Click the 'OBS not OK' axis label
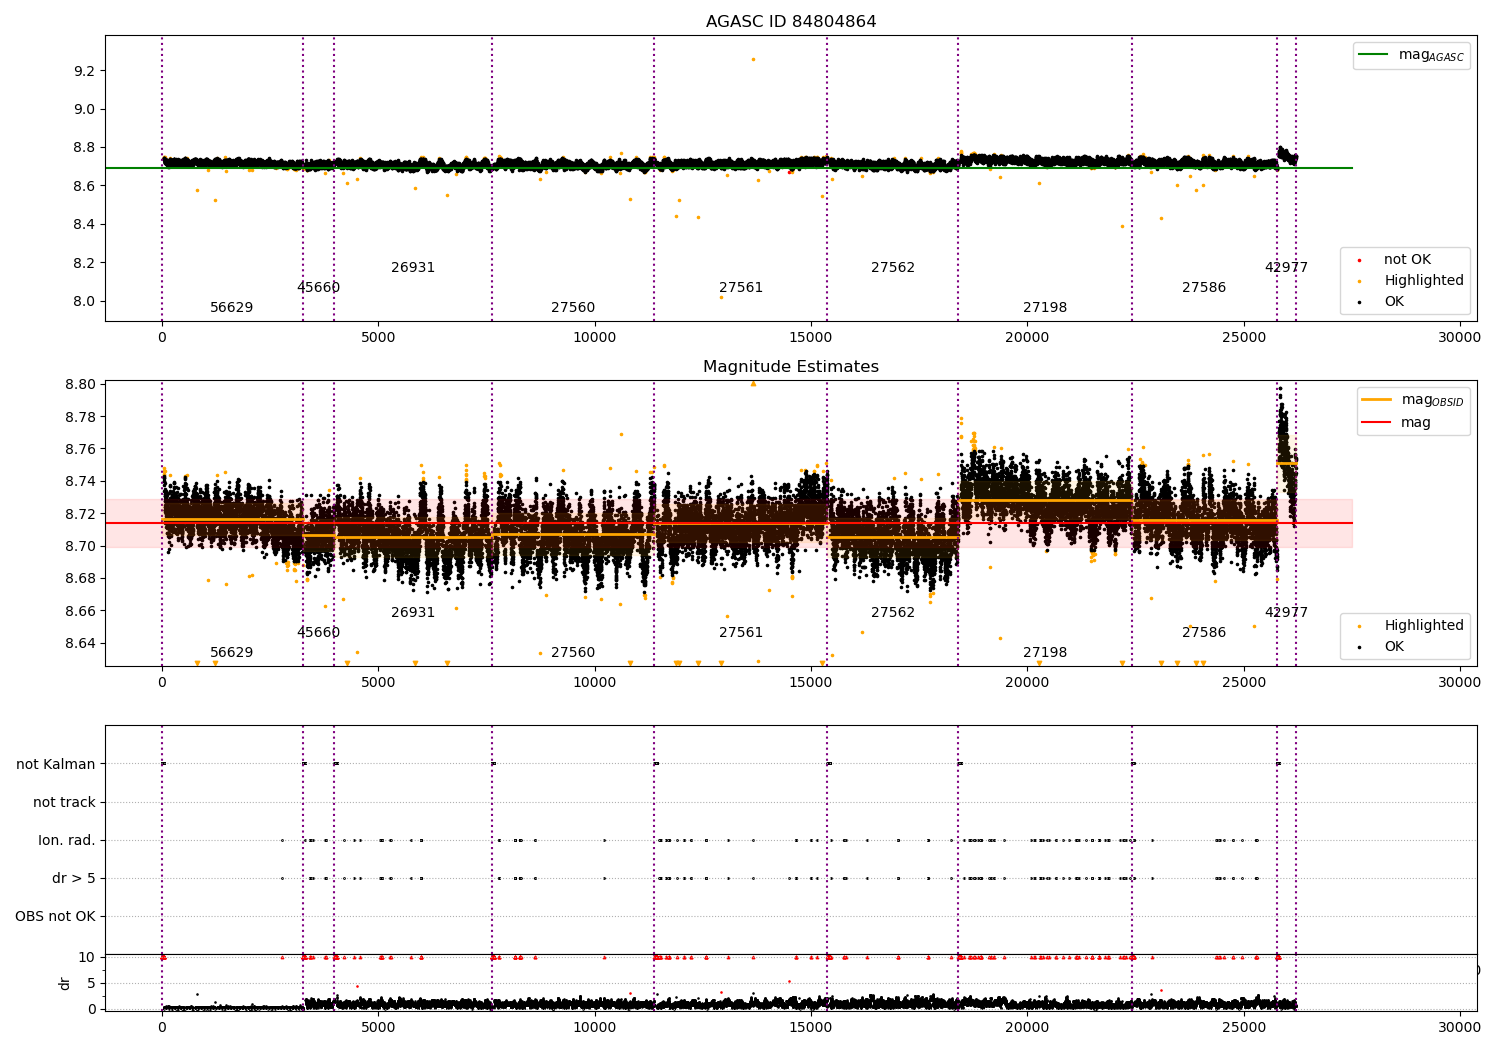This screenshot has width=1500, height=1050. click(55, 917)
